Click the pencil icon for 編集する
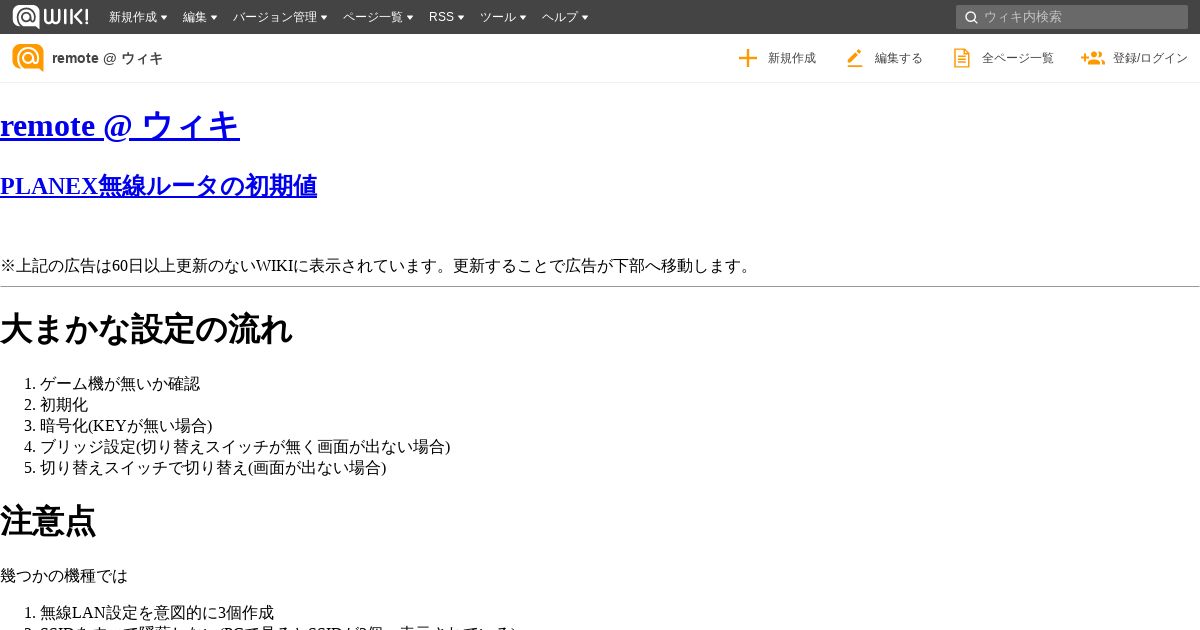This screenshot has width=1200, height=630. point(854,58)
